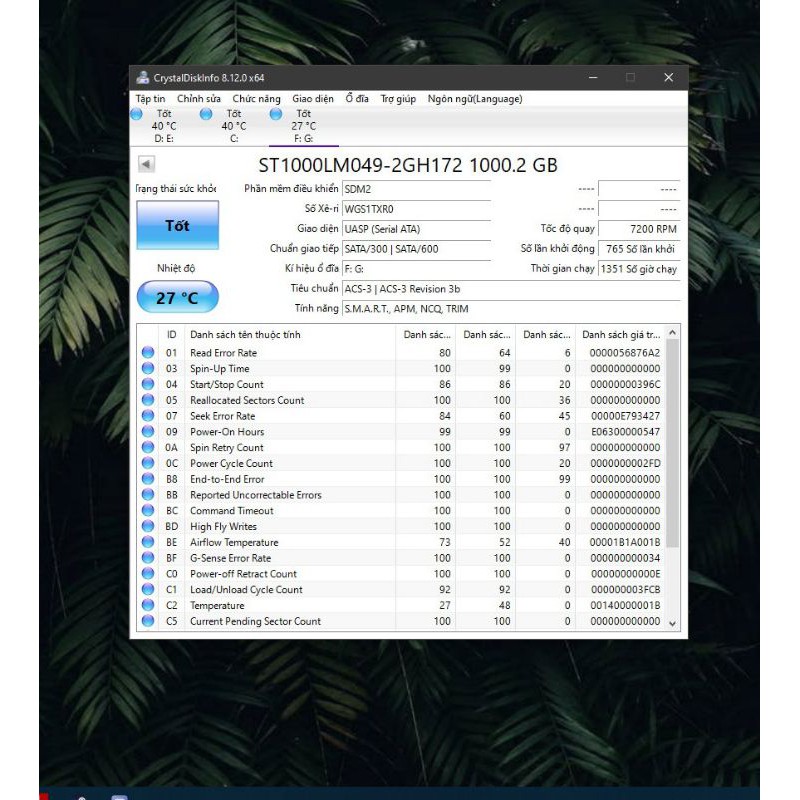The height and width of the screenshot is (800, 800).
Task: Click the Spin-Up Time status orb
Action: click(x=148, y=368)
